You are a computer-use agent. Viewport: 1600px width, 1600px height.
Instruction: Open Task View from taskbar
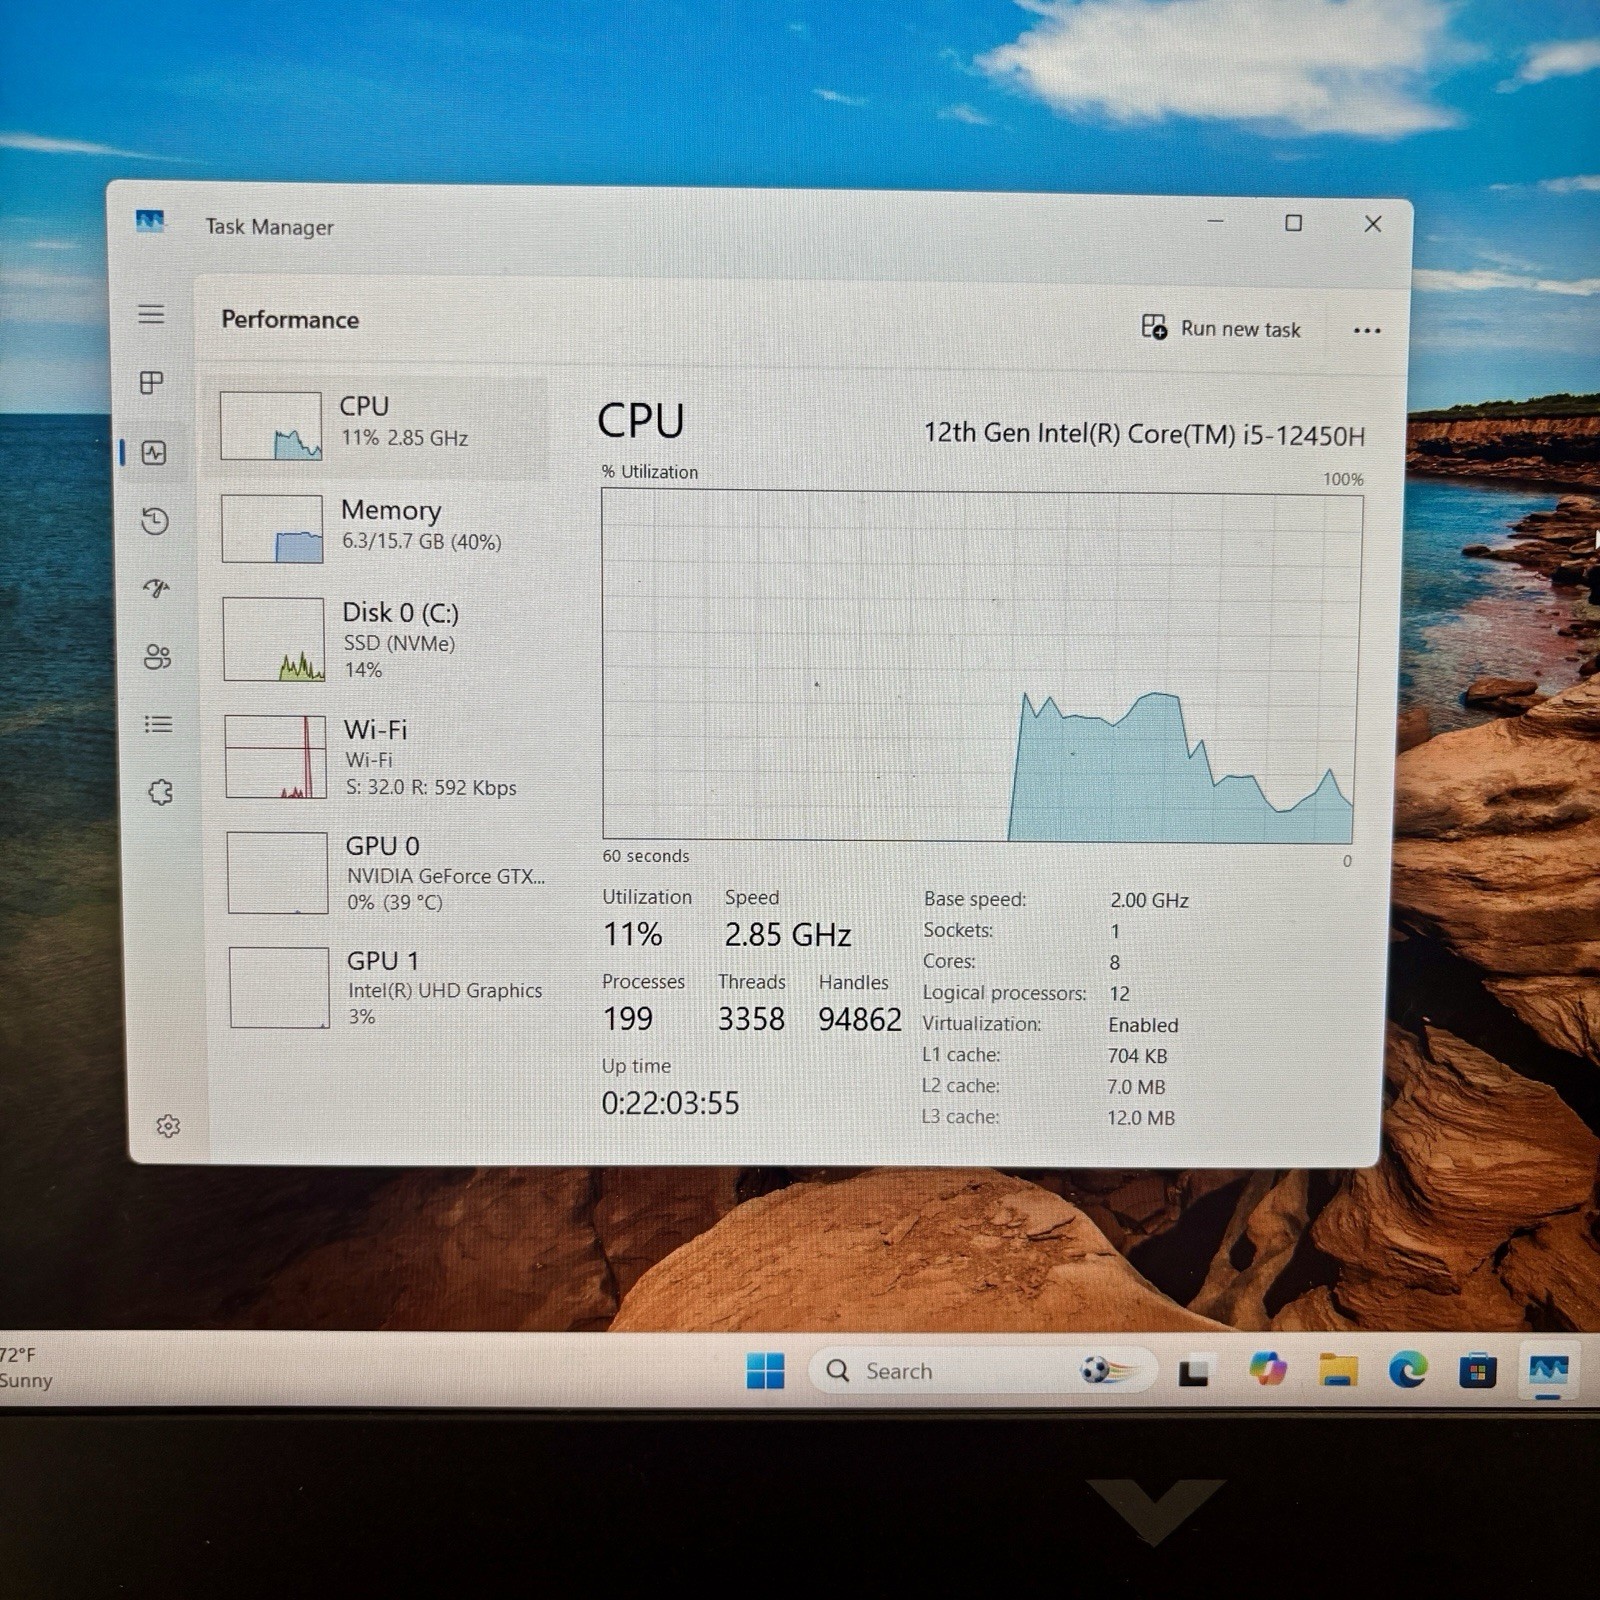tap(1194, 1372)
